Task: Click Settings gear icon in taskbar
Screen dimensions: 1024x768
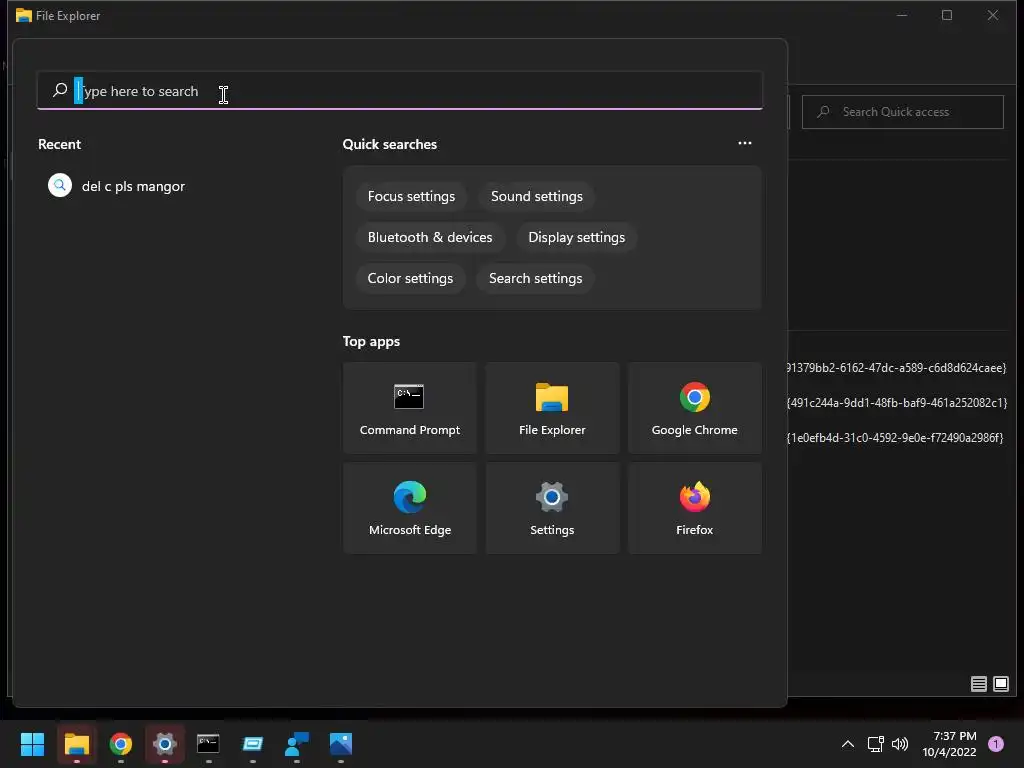Action: pos(165,744)
